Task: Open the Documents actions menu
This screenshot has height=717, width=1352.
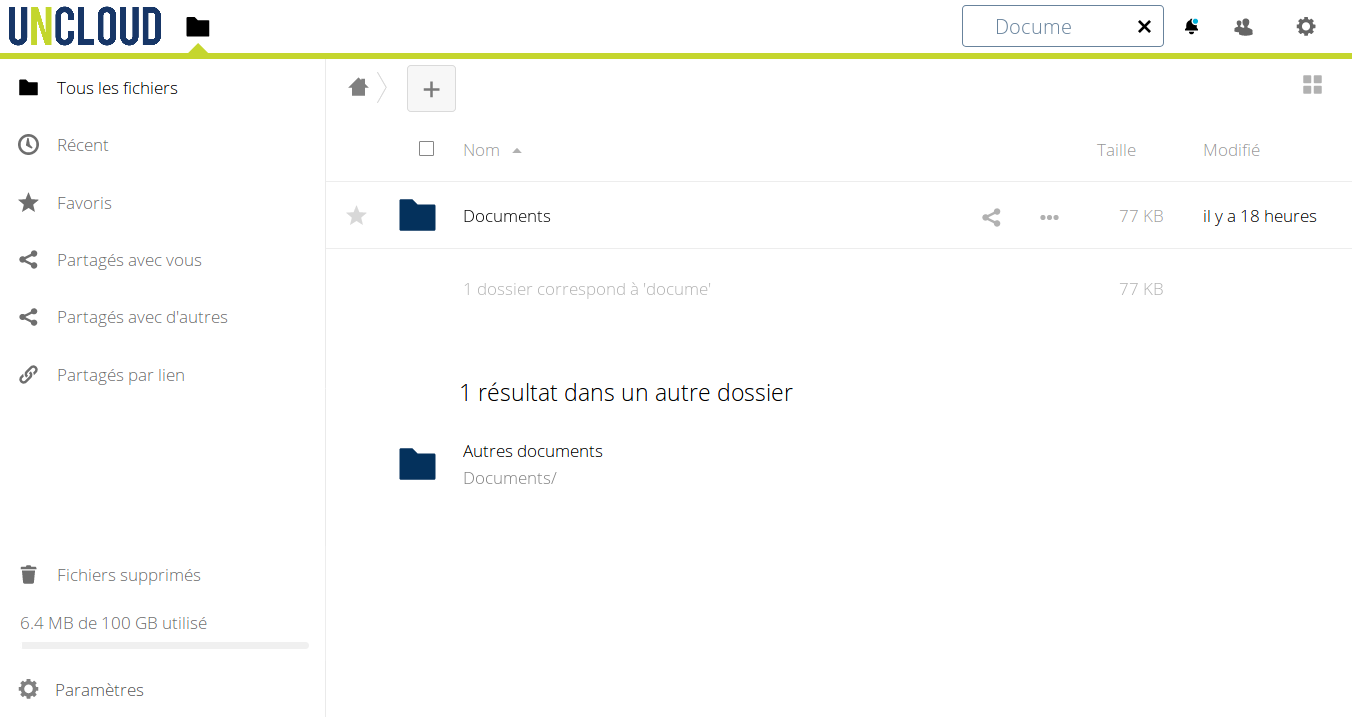Action: 1049,216
